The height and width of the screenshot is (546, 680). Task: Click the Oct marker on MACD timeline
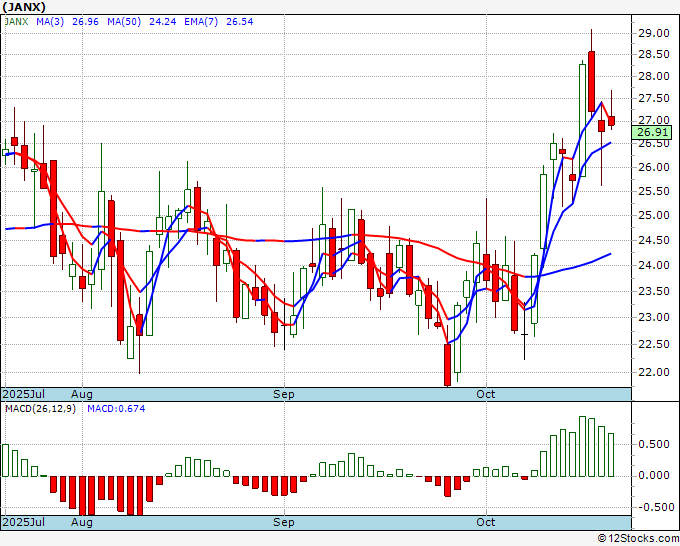click(485, 522)
